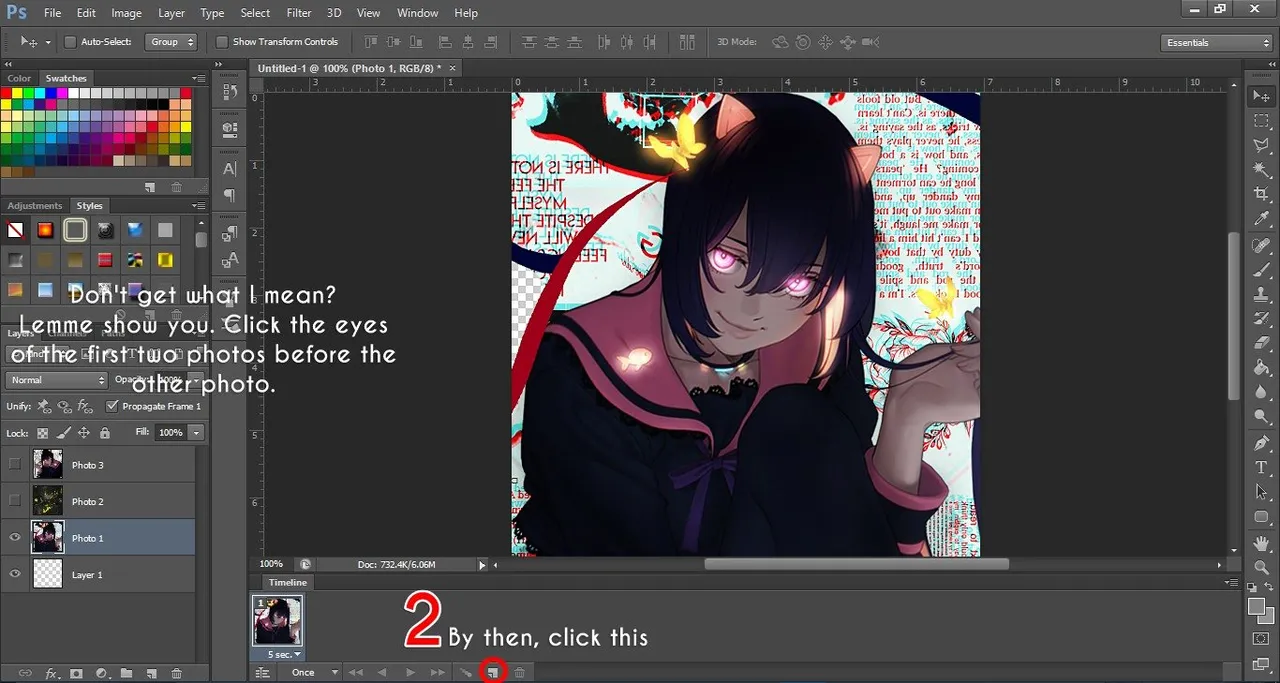Image resolution: width=1280 pixels, height=683 pixels.
Task: Click the horizontal canvas scrollbar
Action: pos(856,564)
